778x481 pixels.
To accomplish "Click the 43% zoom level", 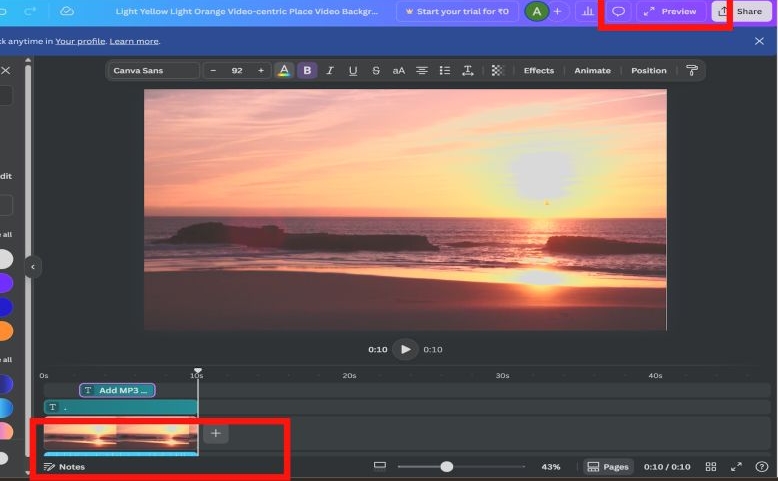I will pyautogui.click(x=551, y=467).
